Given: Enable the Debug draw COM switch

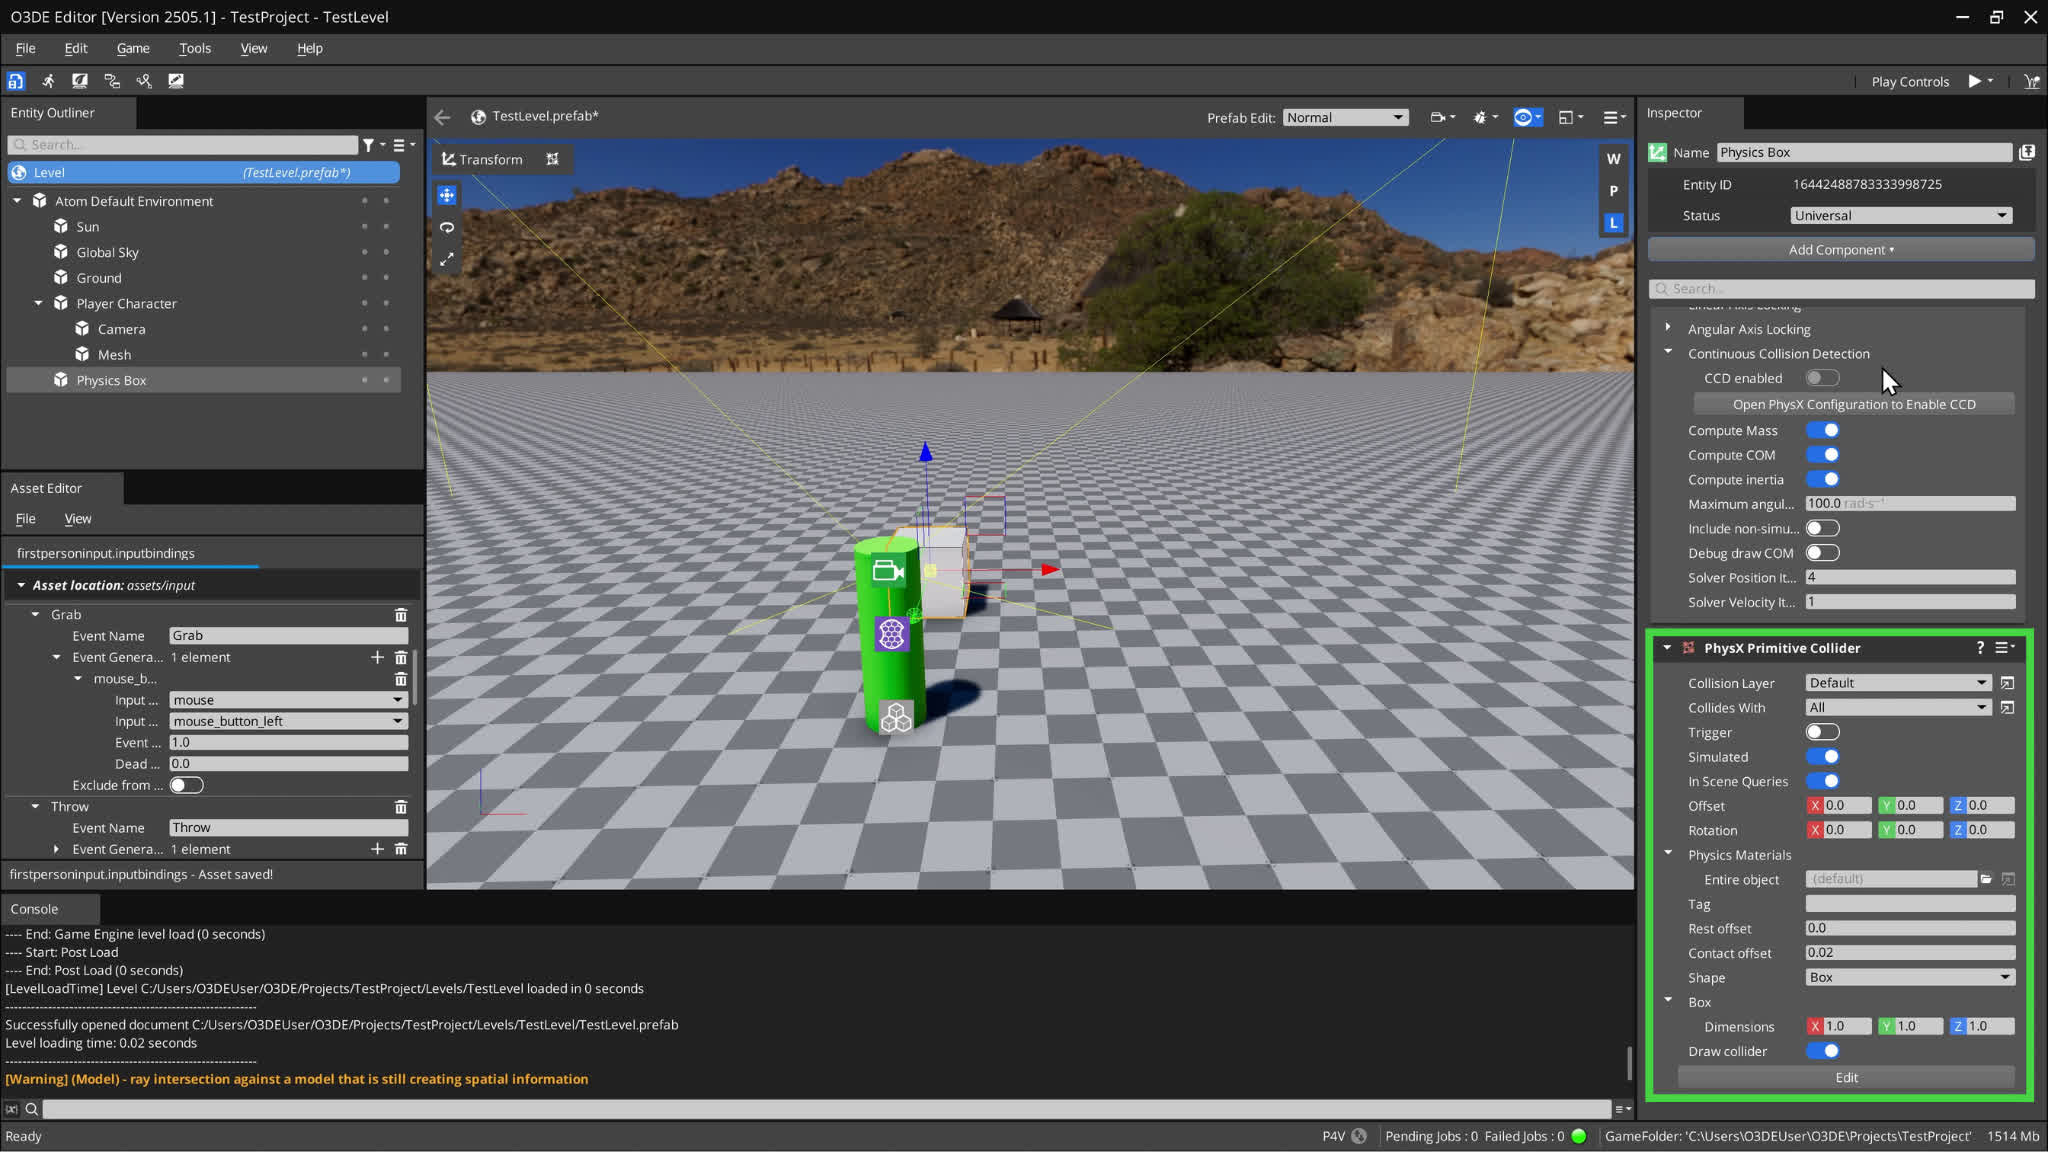Looking at the screenshot, I should coord(1822,553).
